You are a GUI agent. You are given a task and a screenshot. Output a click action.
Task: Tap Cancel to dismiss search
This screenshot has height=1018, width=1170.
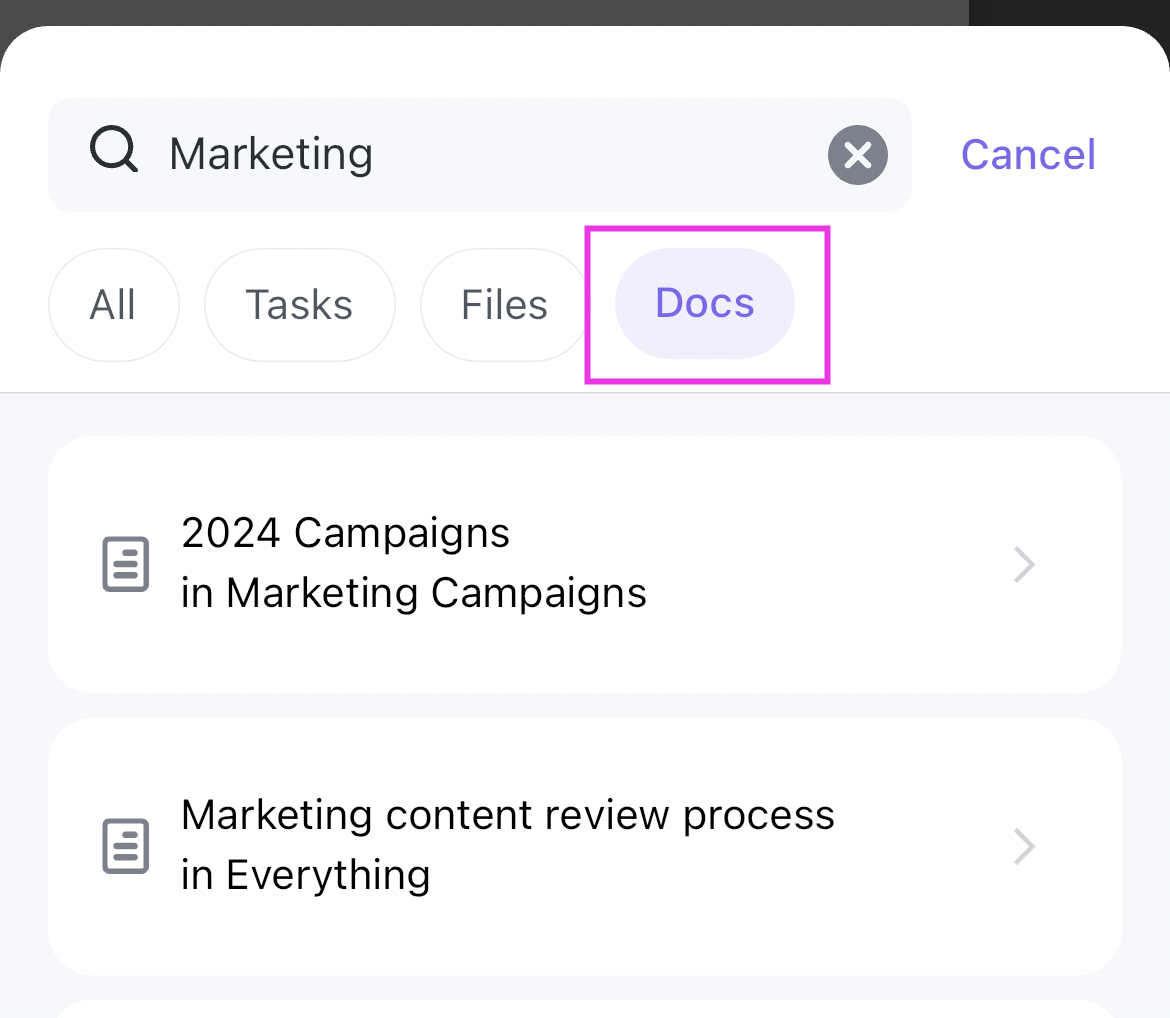click(1027, 154)
